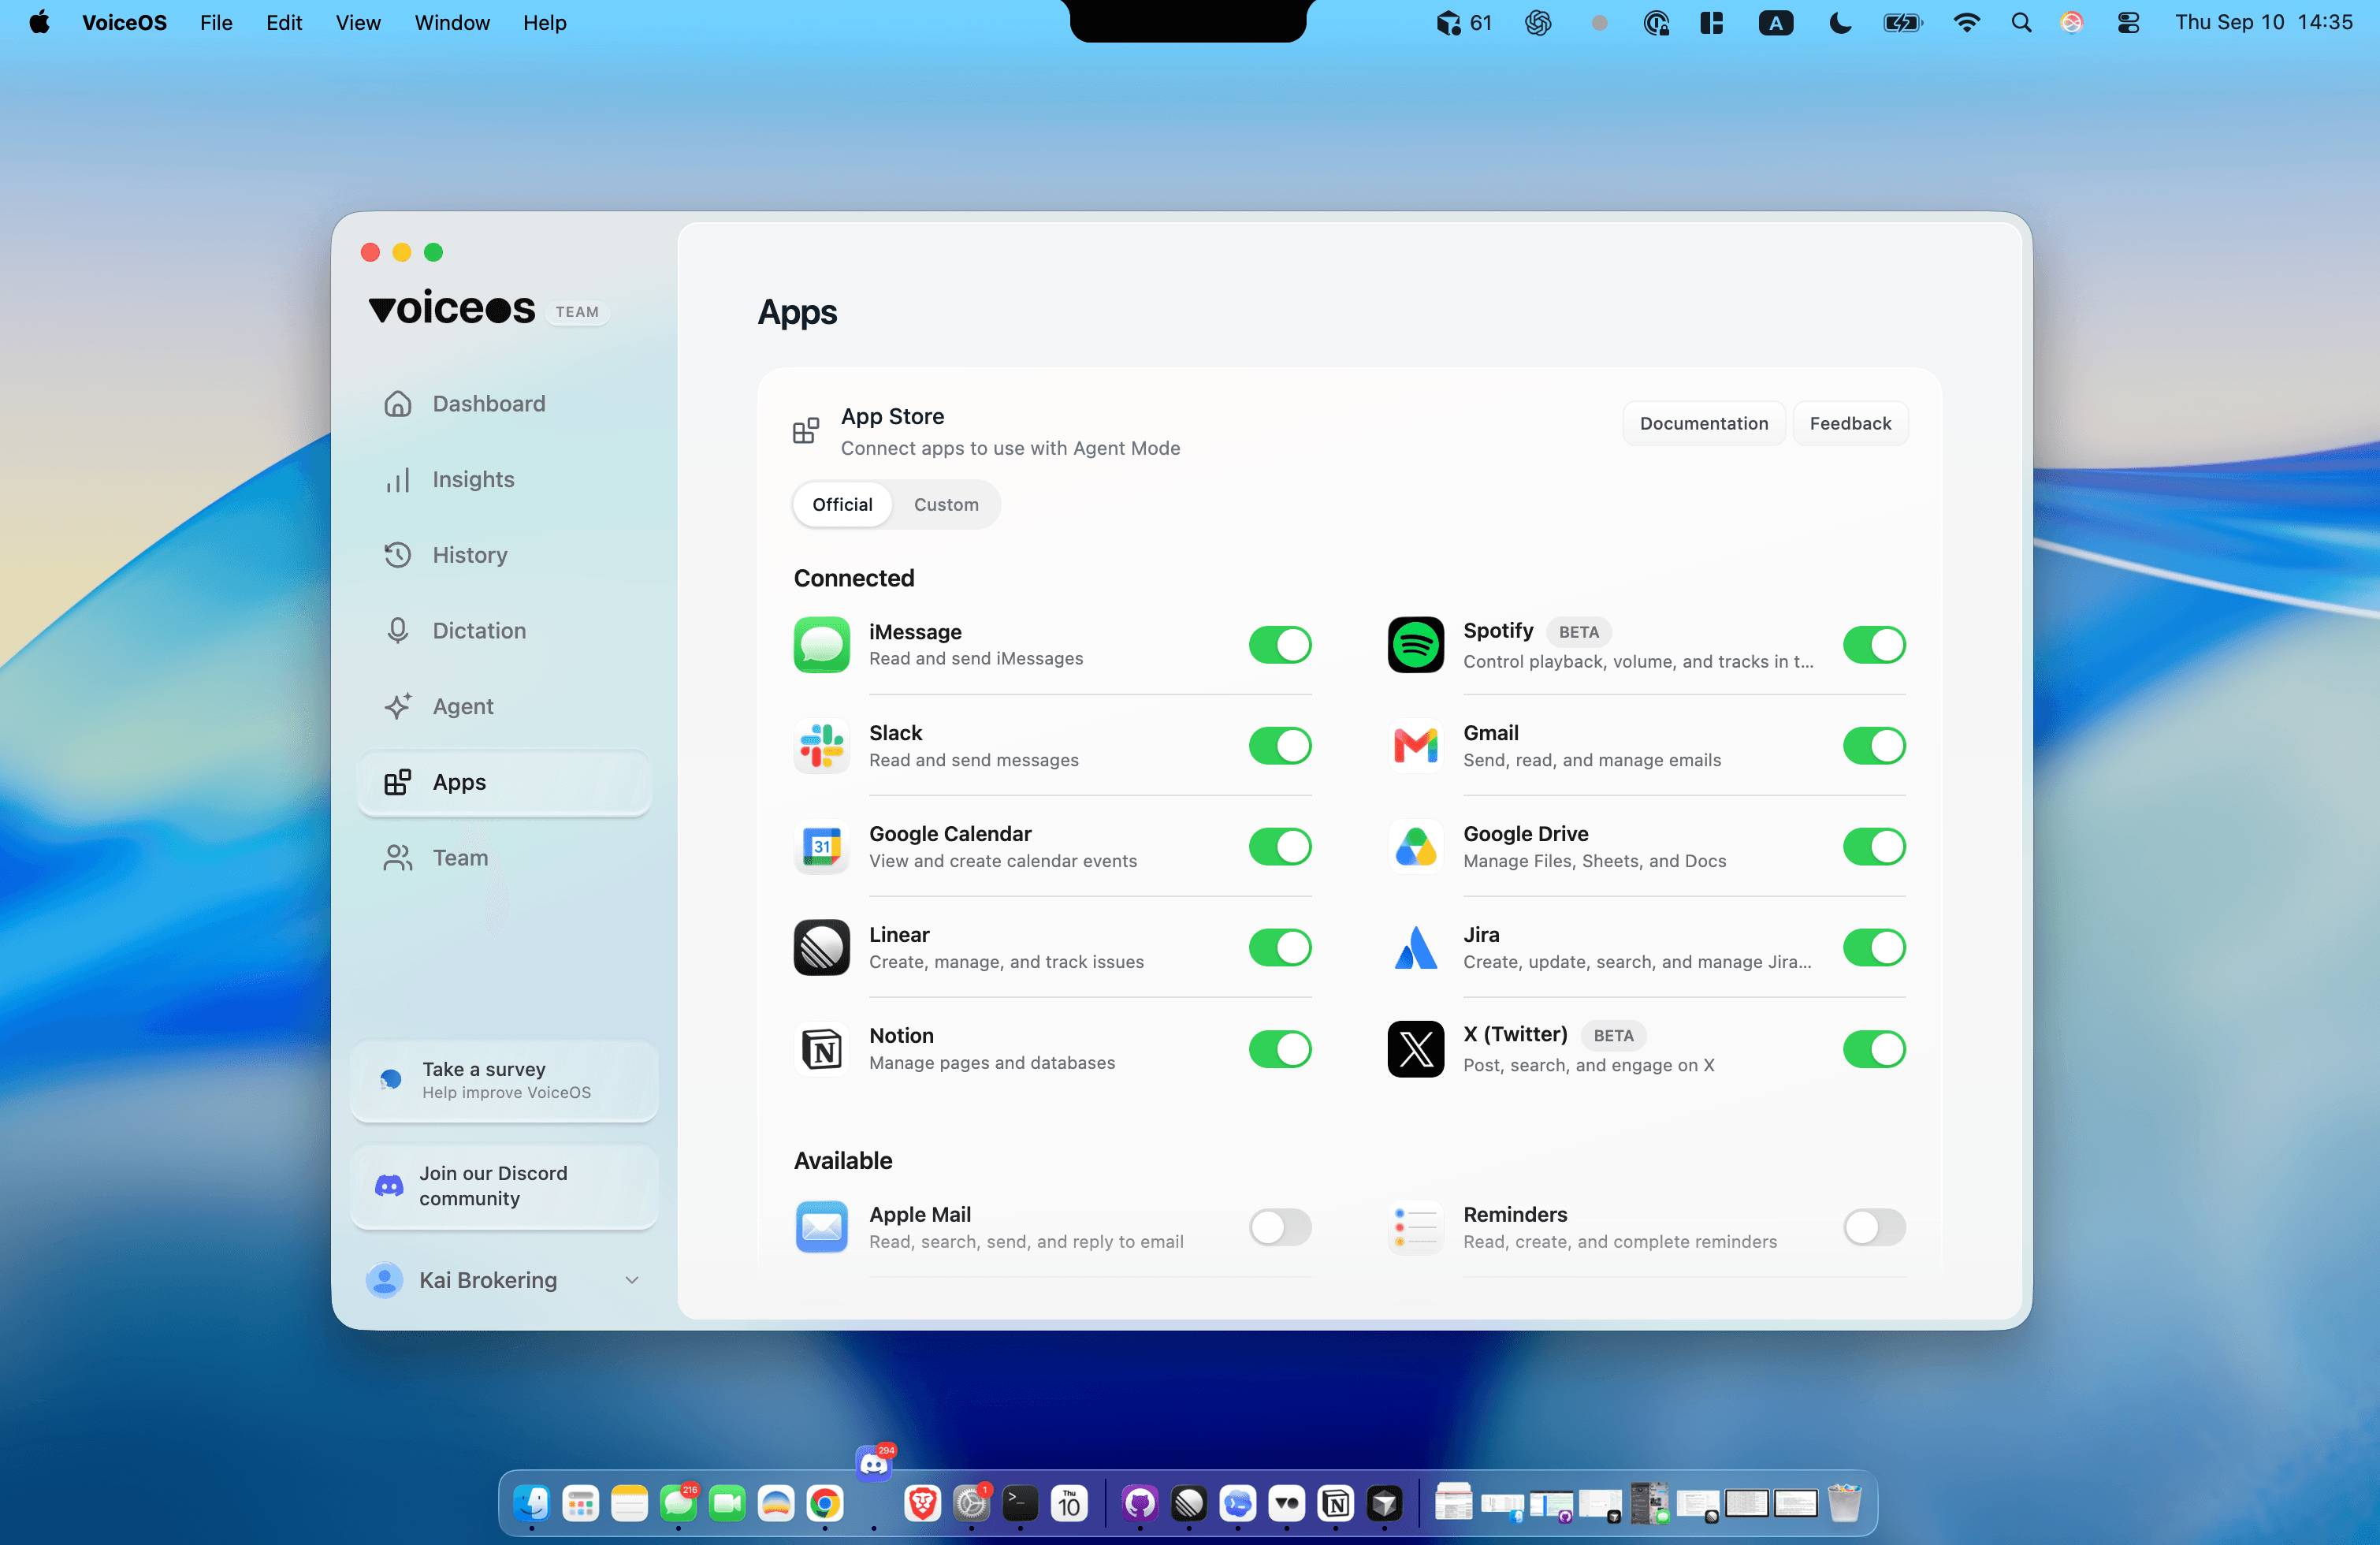Open the Edit menu
Screen dimensions: 2380x1545
click(284, 22)
